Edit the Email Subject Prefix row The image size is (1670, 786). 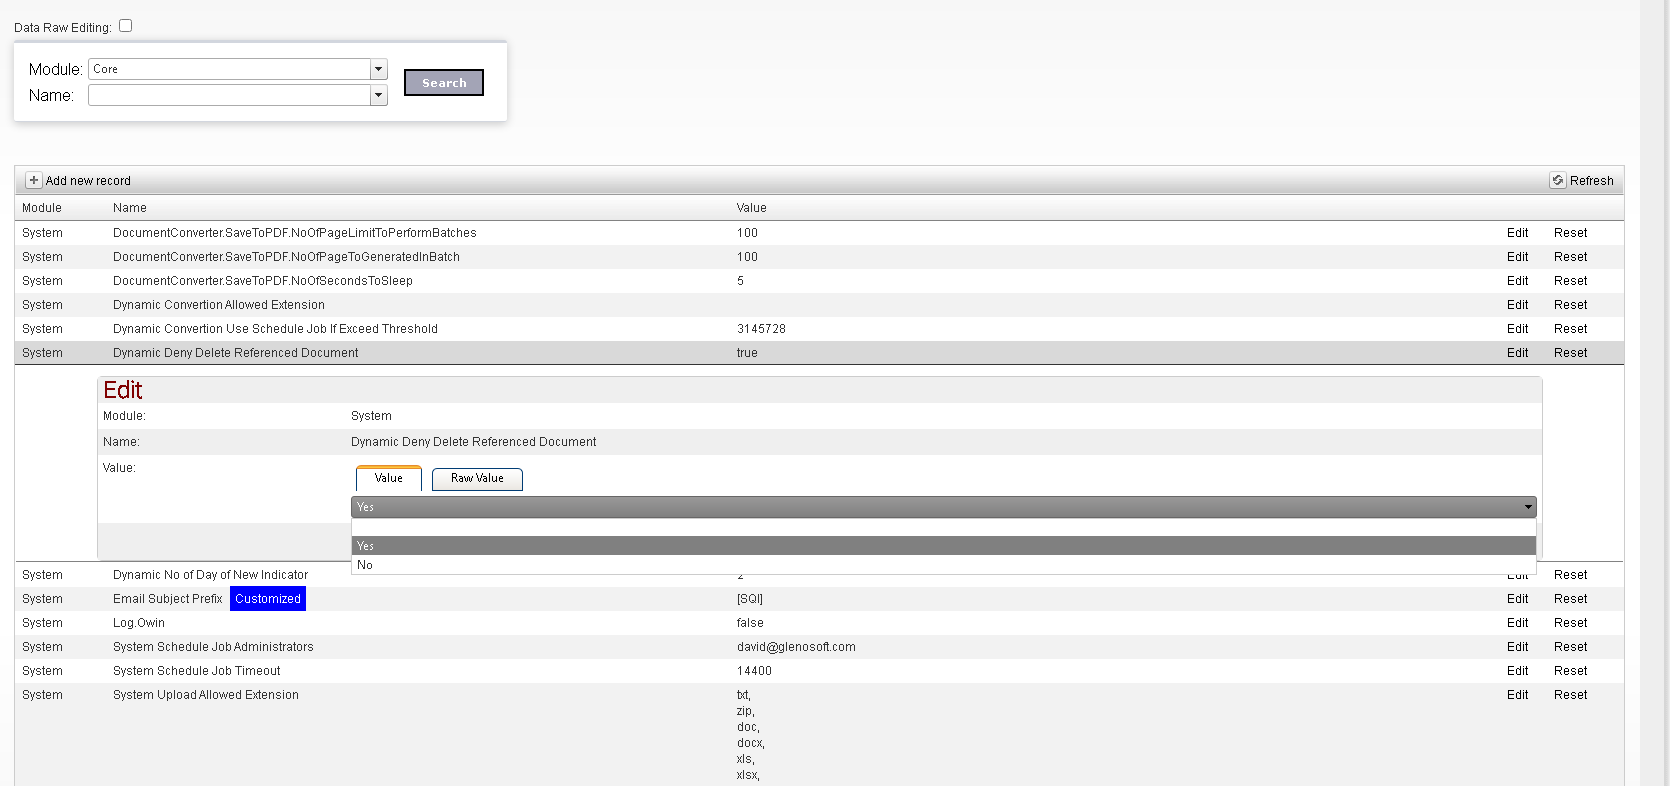point(1517,599)
